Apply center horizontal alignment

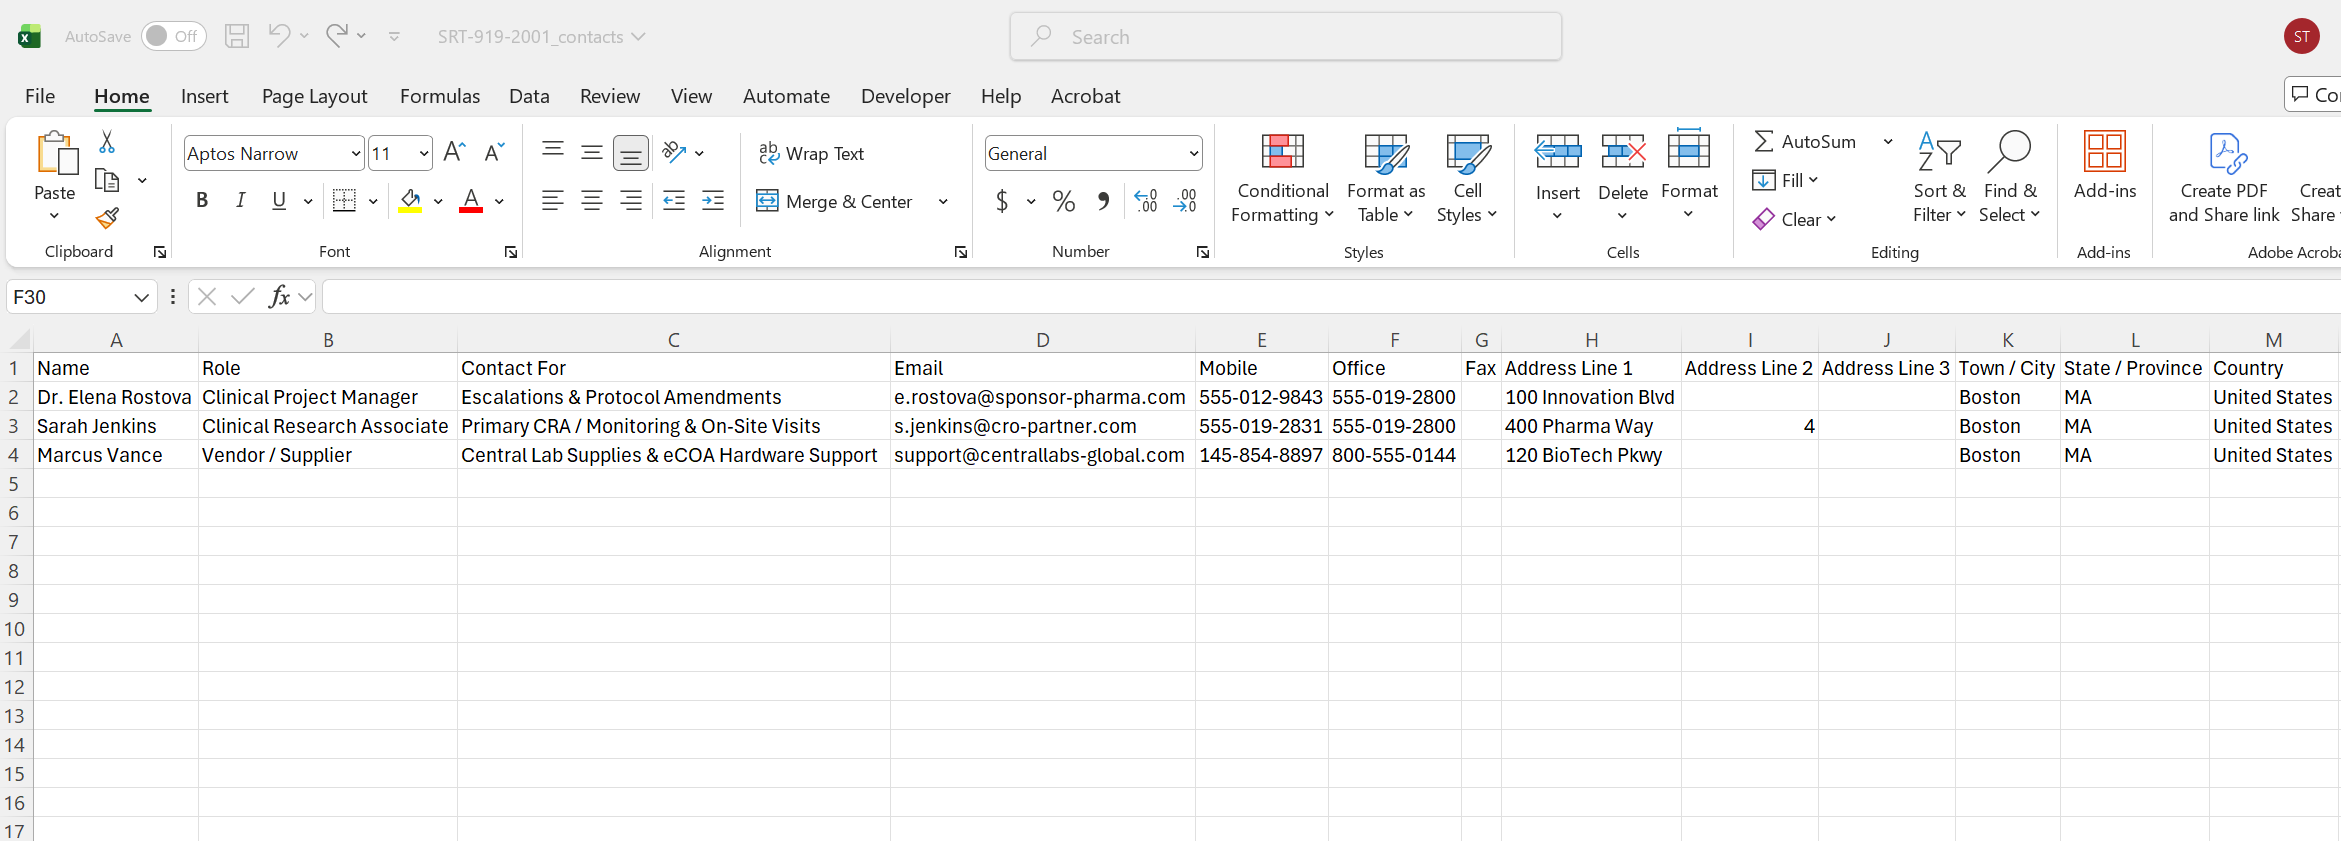592,201
